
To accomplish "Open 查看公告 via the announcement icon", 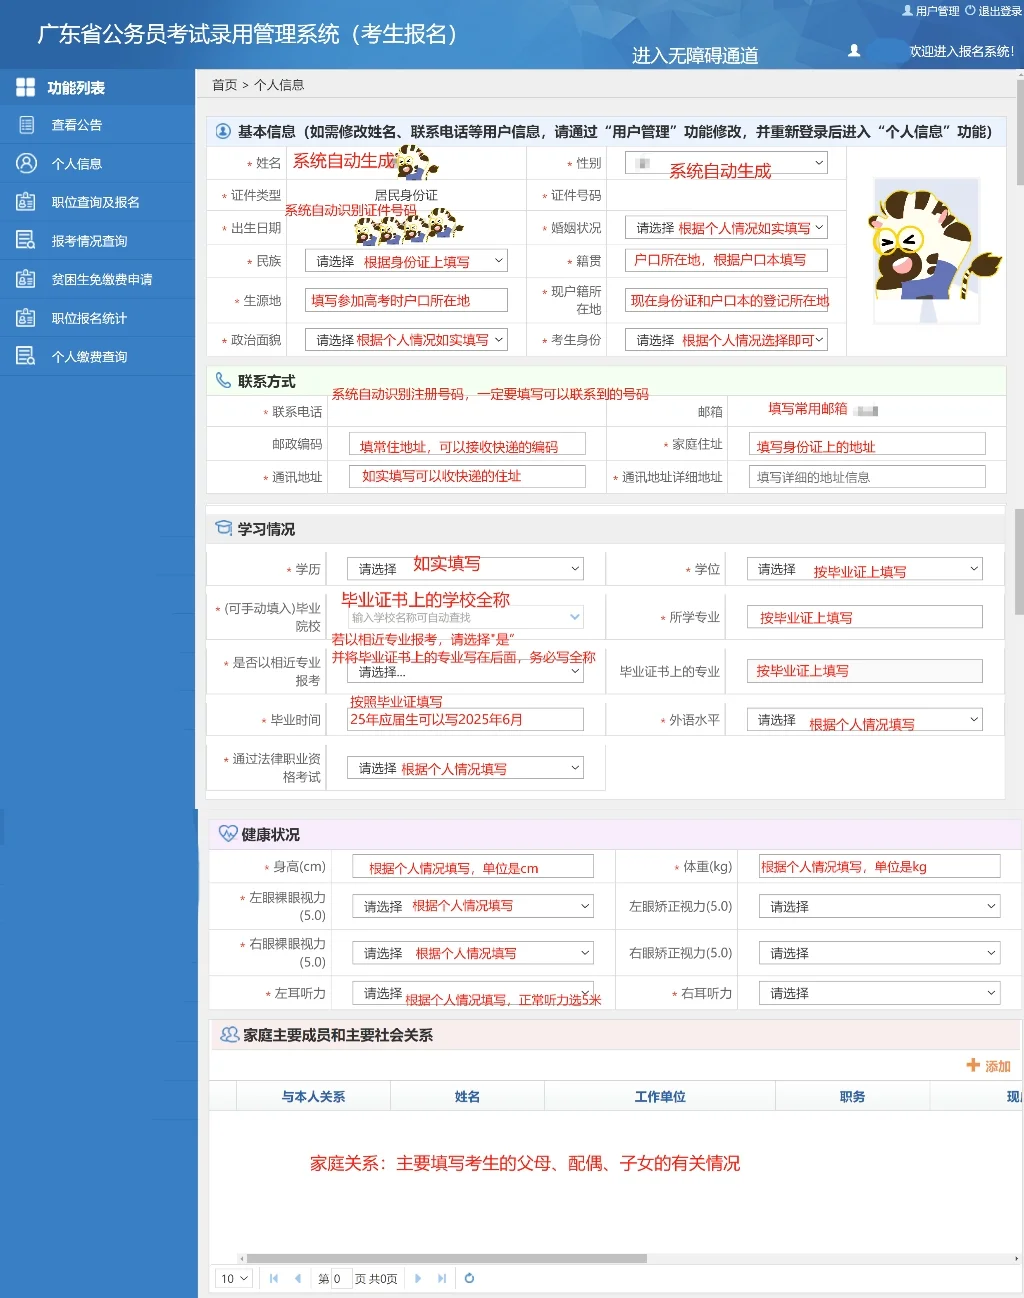I will (25, 124).
